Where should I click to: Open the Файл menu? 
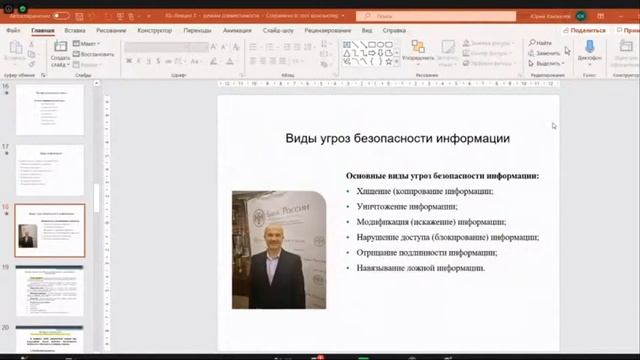pos(13,31)
